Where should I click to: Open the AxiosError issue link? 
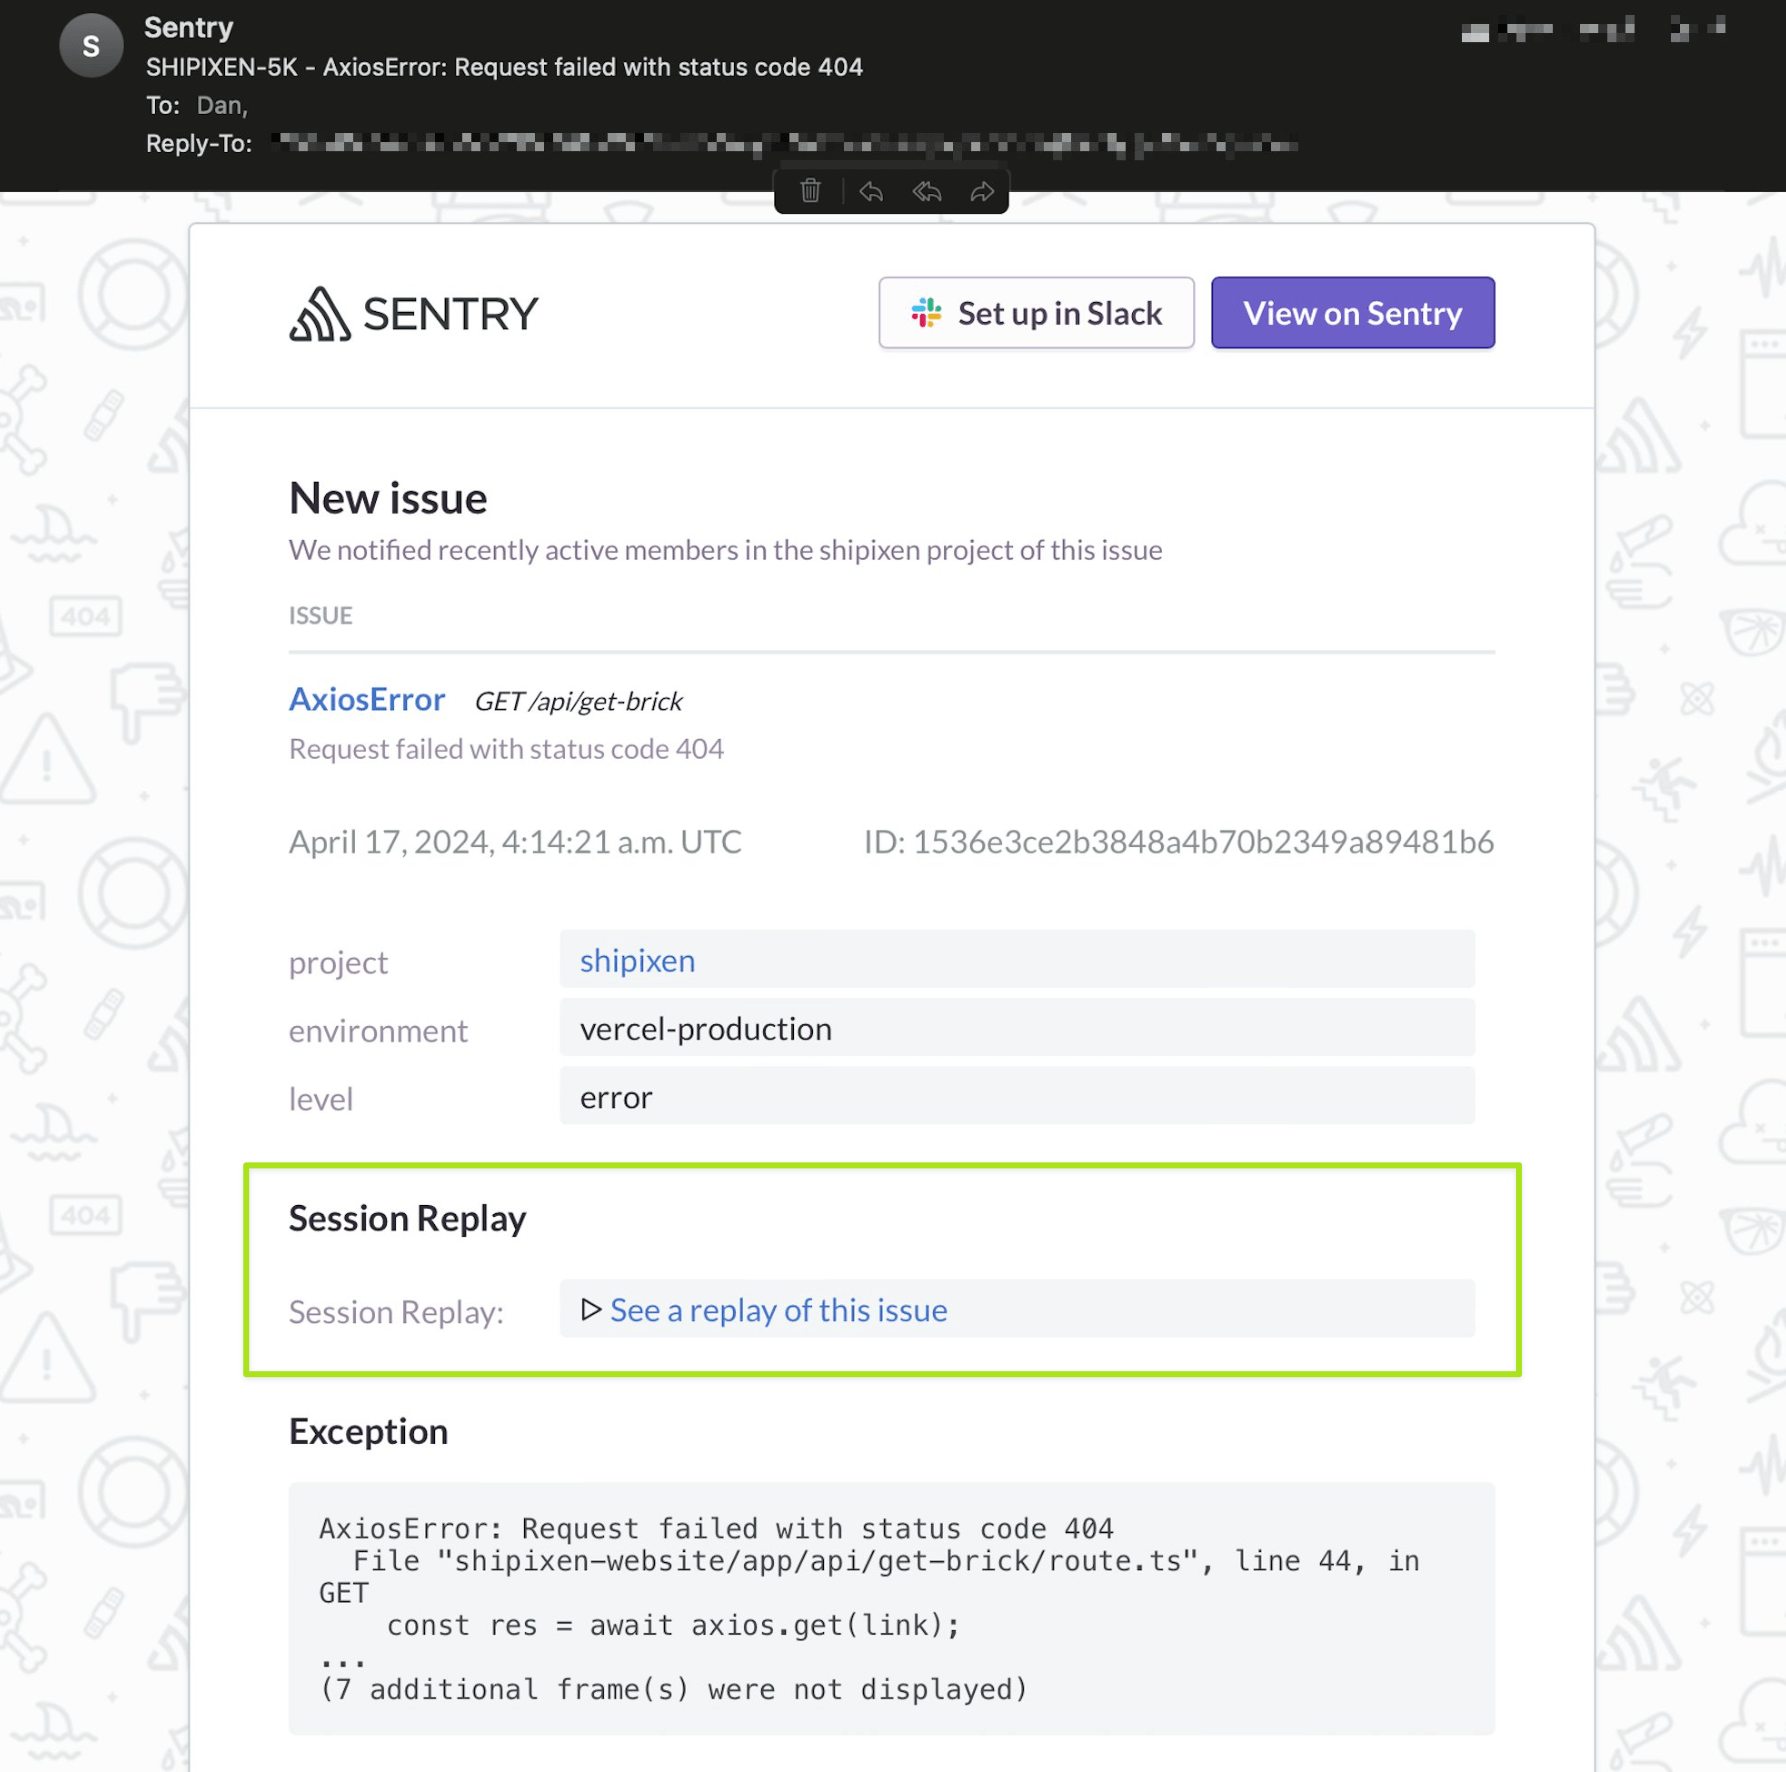(x=366, y=699)
